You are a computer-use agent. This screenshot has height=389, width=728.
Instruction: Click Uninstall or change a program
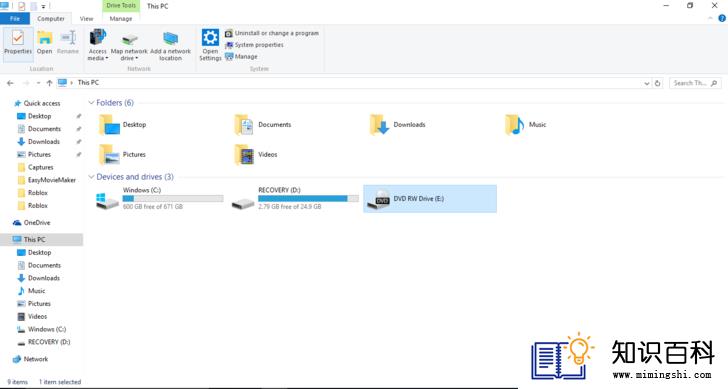272,33
